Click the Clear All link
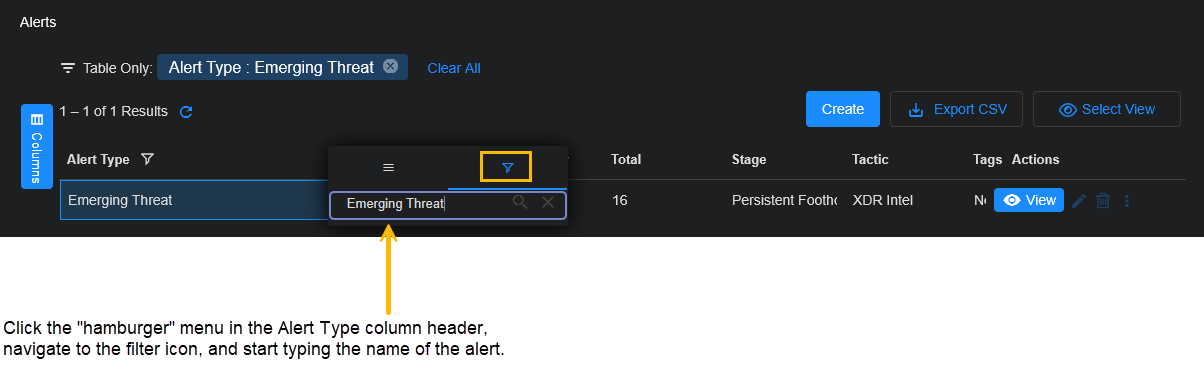 tap(454, 68)
